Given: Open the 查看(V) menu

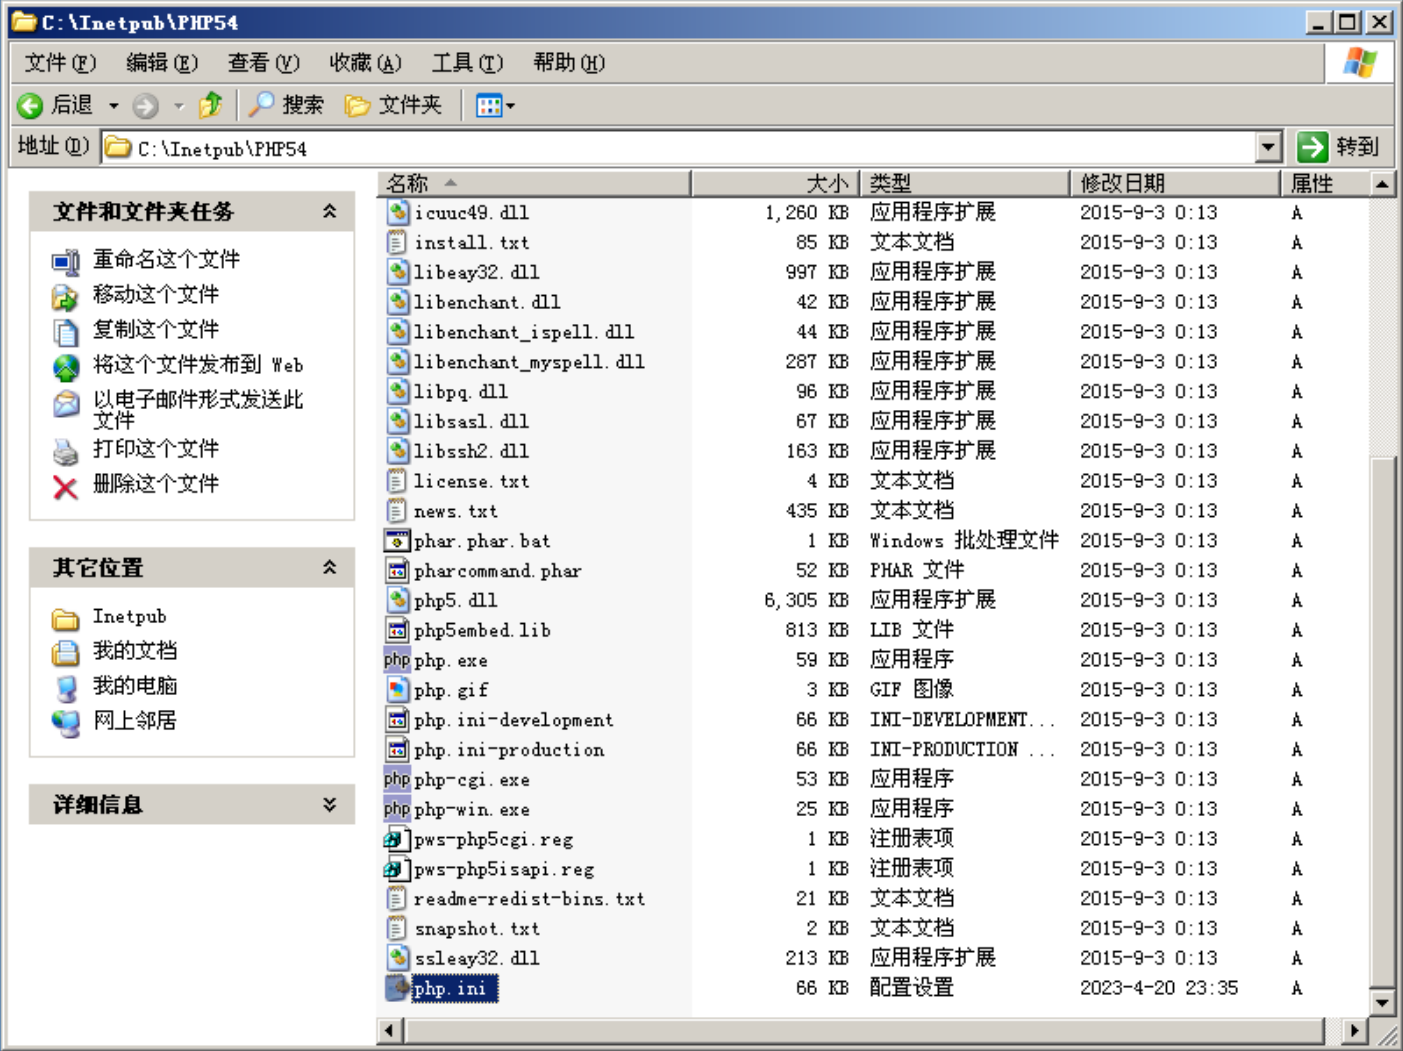Looking at the screenshot, I should click(264, 63).
